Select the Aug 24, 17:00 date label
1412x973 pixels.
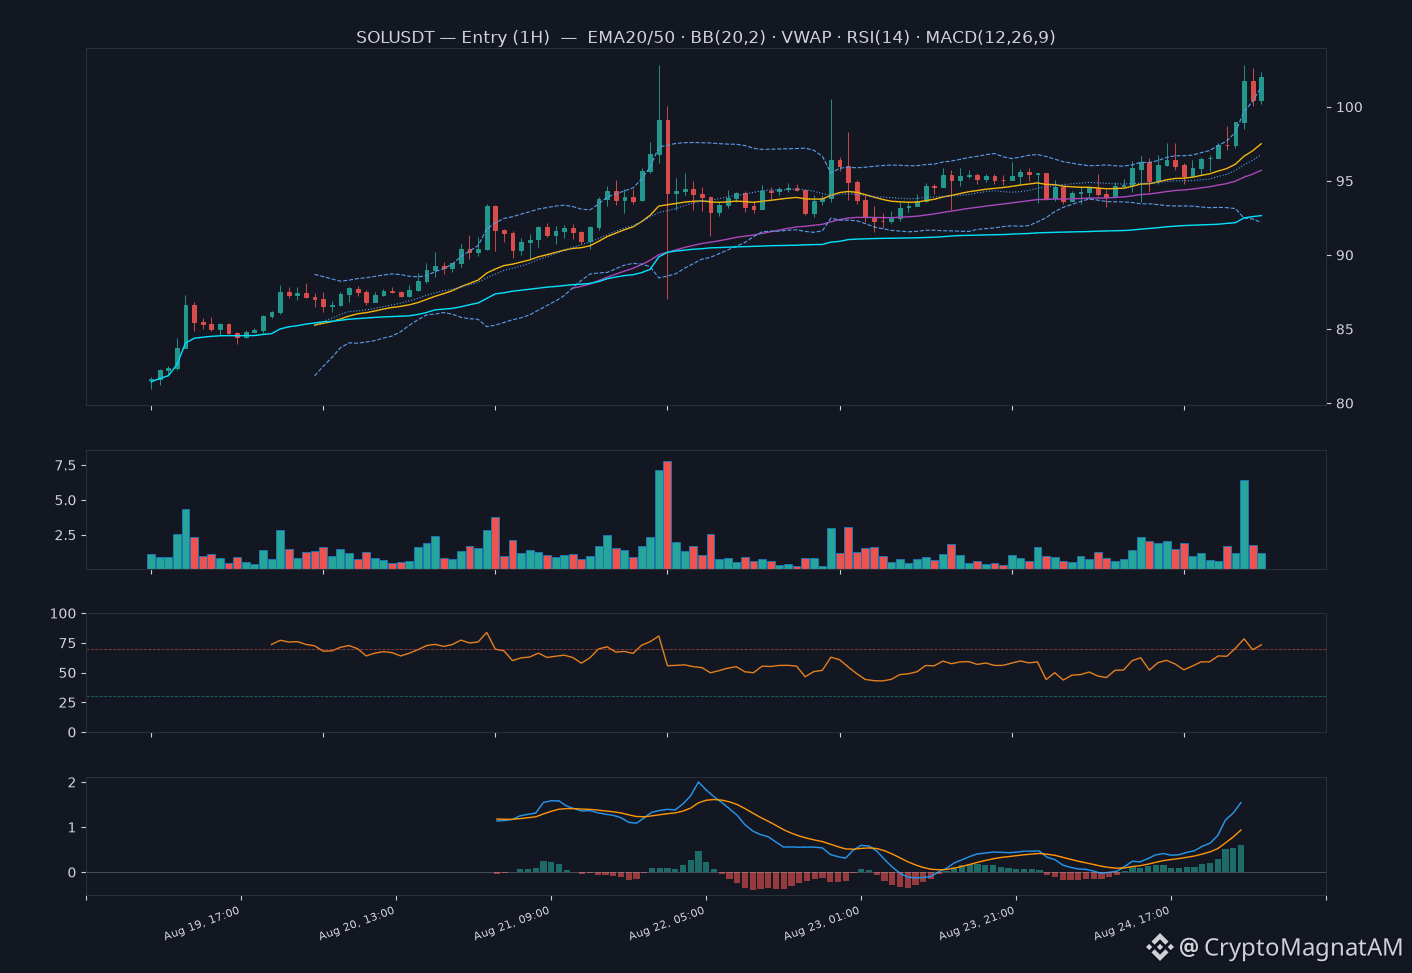click(x=1132, y=923)
